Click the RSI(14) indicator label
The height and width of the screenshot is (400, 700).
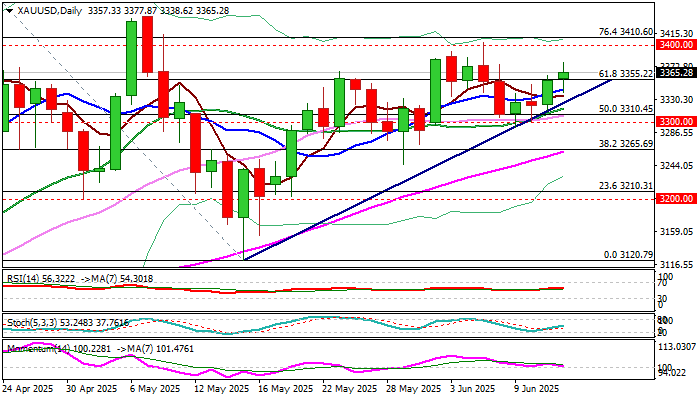23,279
